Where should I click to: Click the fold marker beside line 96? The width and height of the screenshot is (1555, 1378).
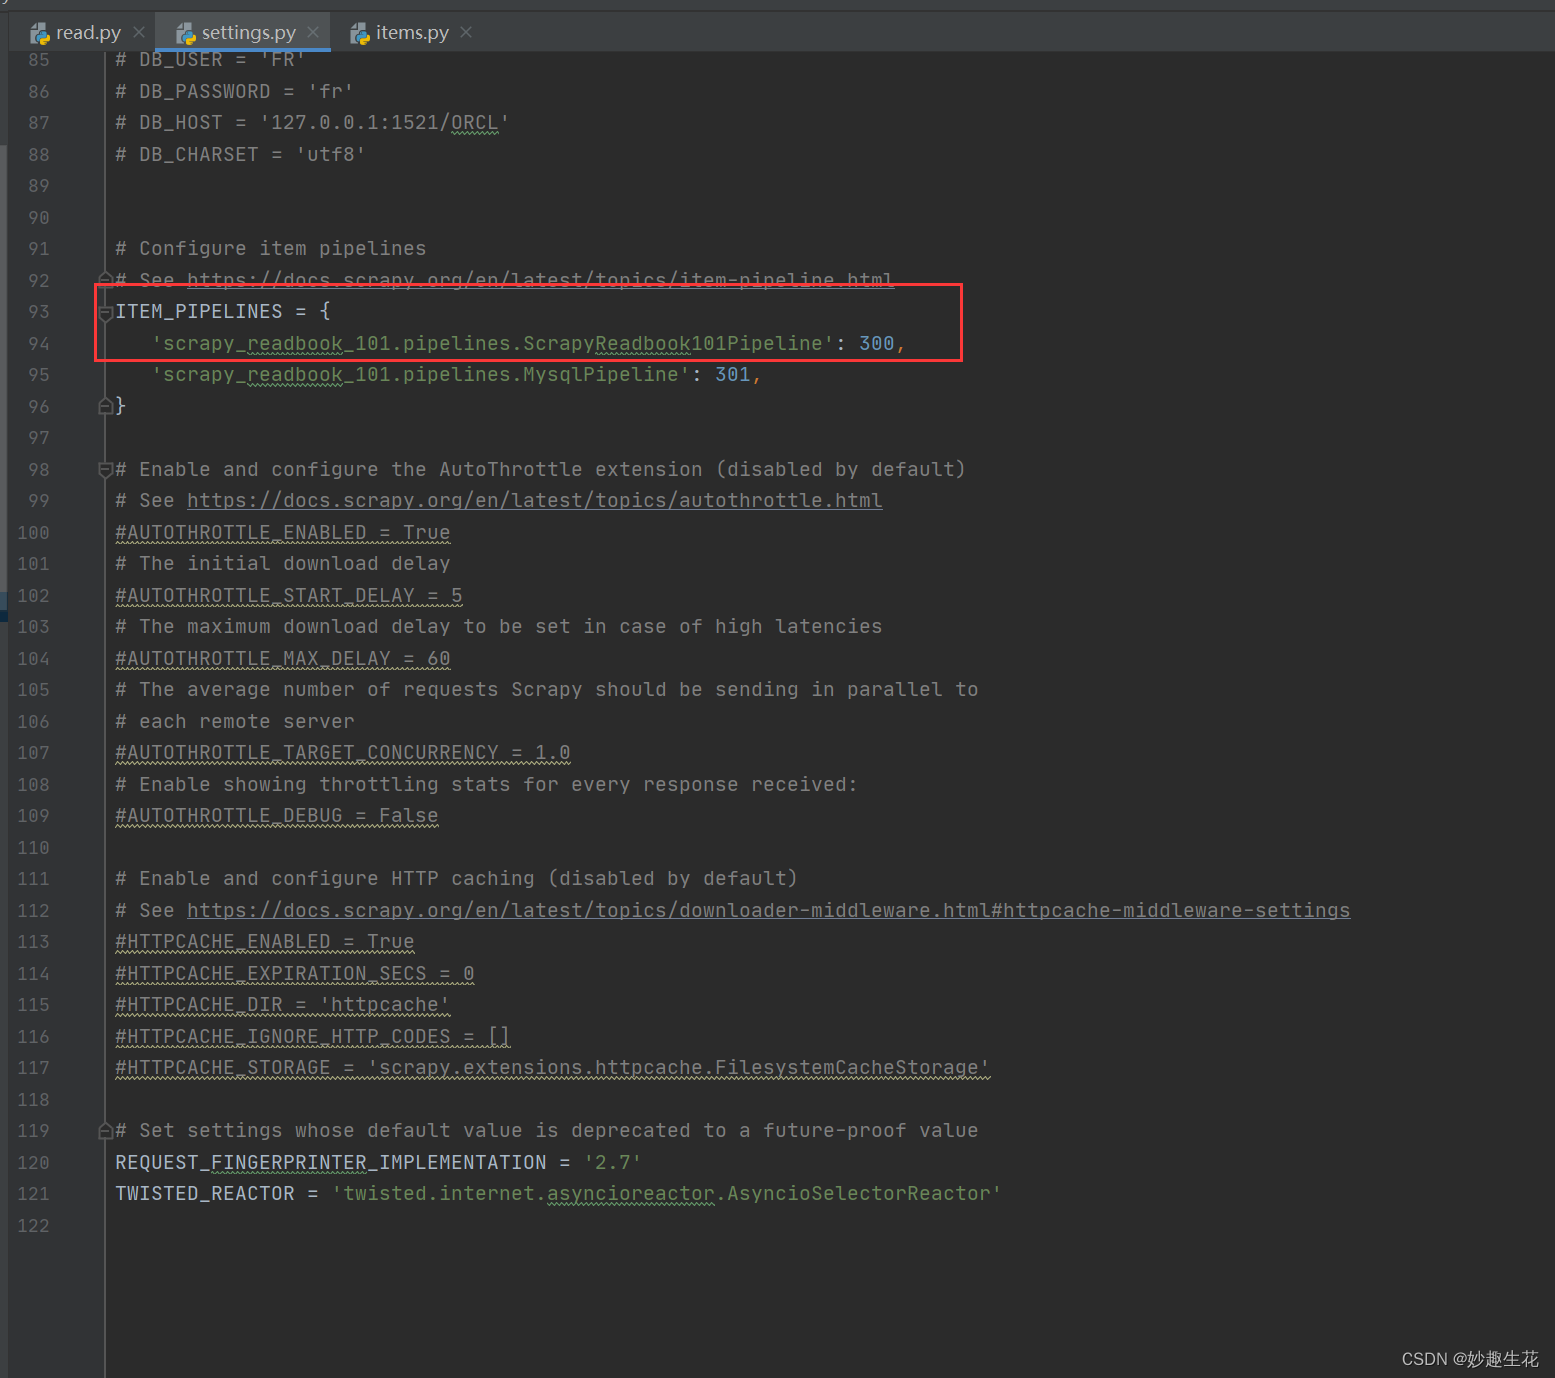point(106,406)
